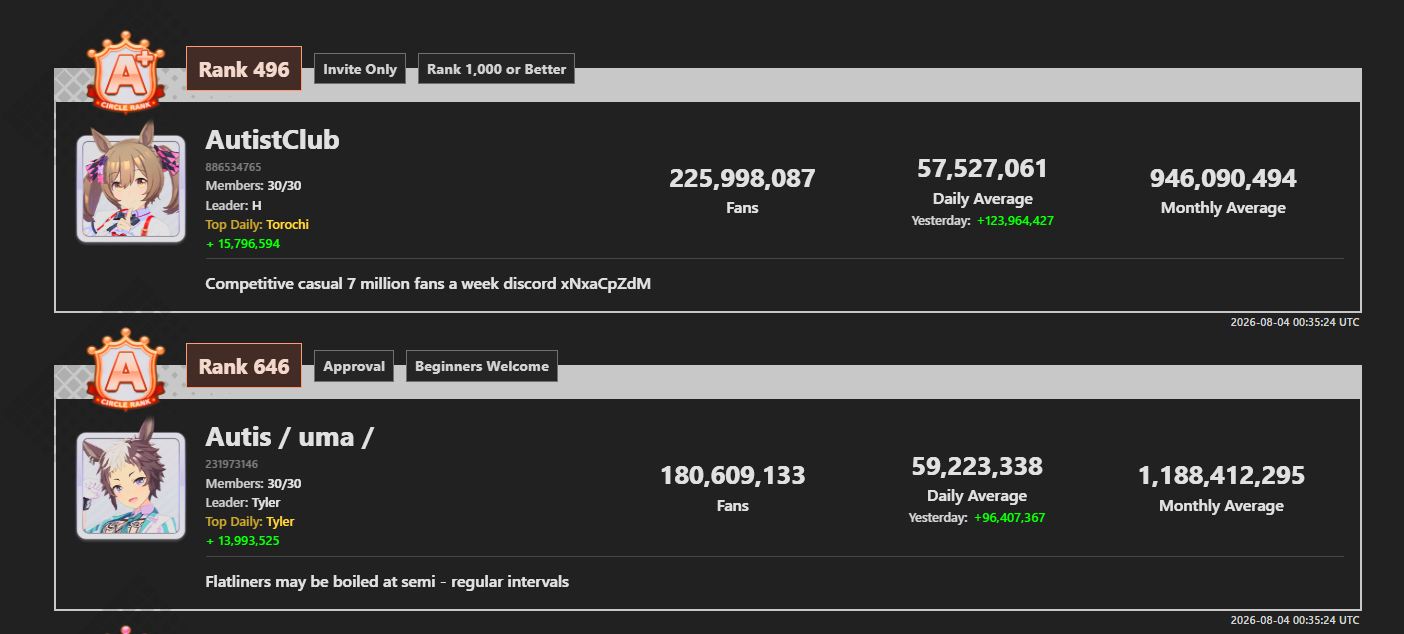
Task: Select the Beginners Welcome tag
Action: [482, 366]
